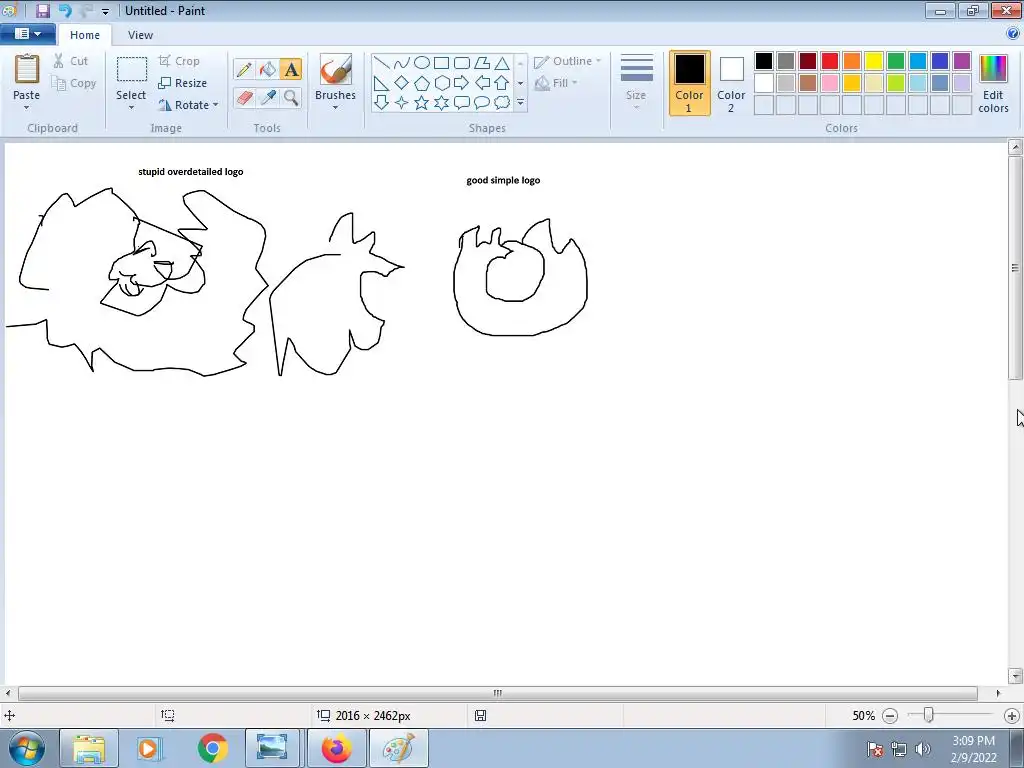The height and width of the screenshot is (768, 1024).
Task: Choose the Polygon shape
Action: tap(482, 63)
